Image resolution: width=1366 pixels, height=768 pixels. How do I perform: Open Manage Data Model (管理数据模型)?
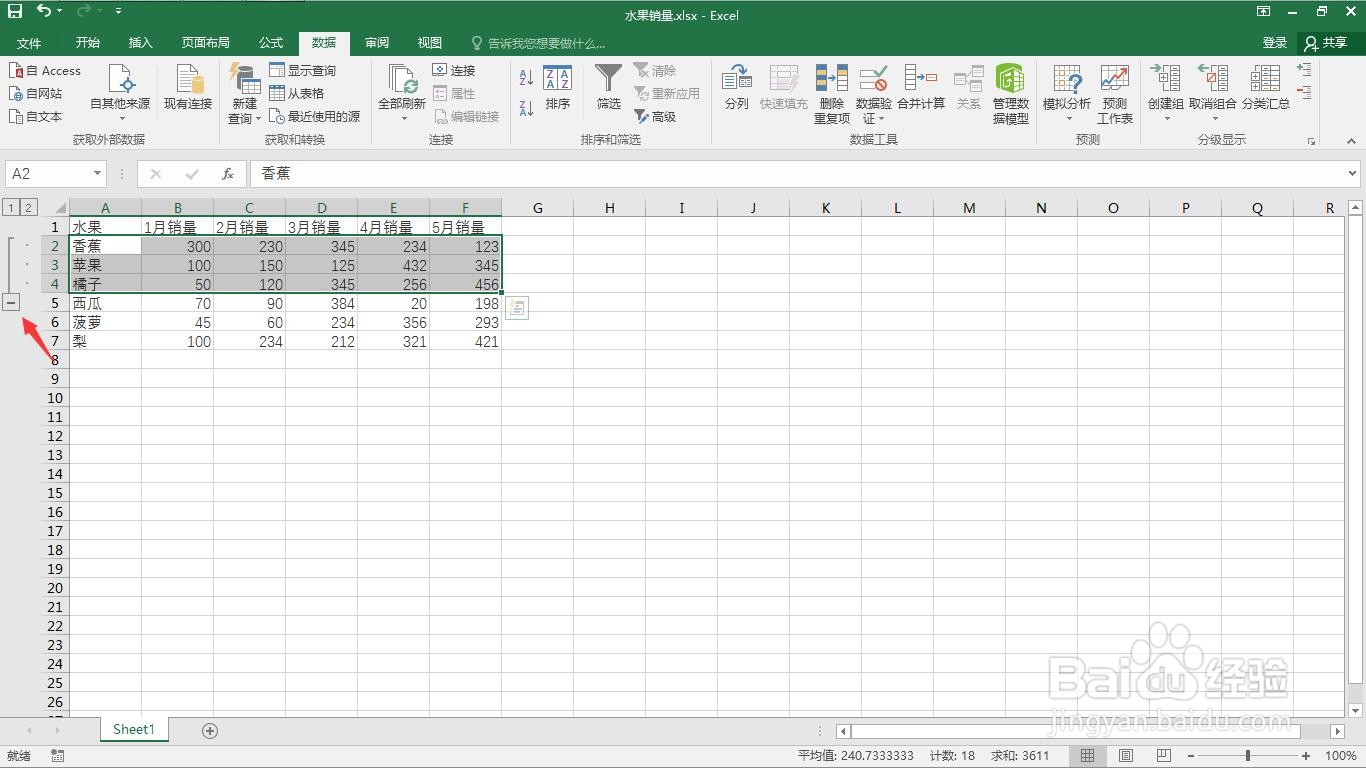(1010, 94)
